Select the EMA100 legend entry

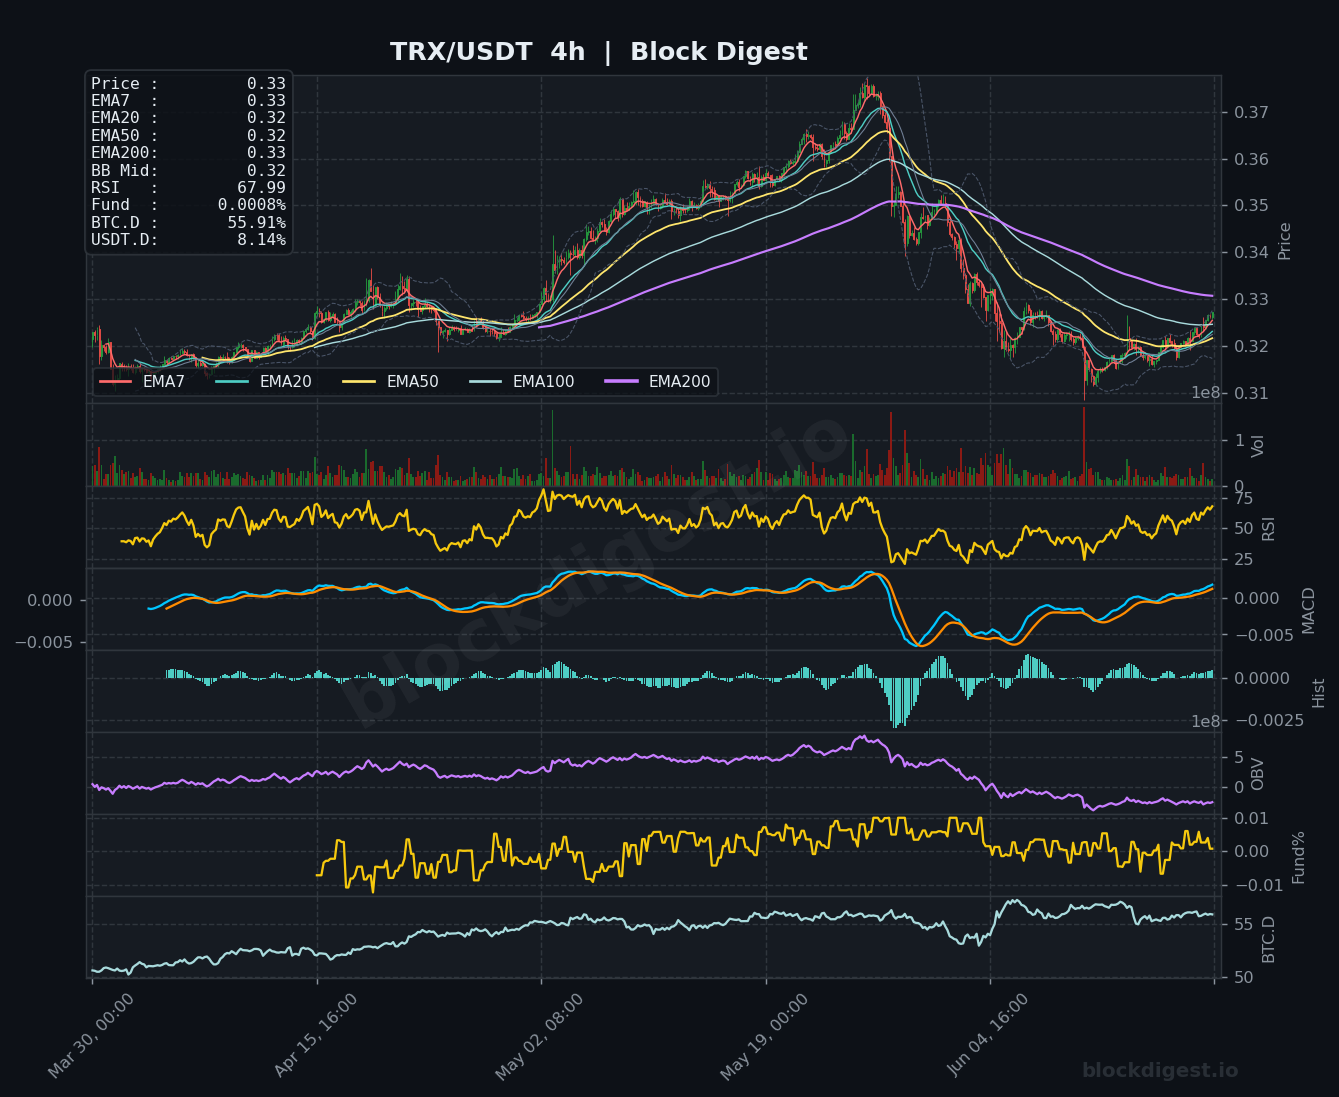522,381
